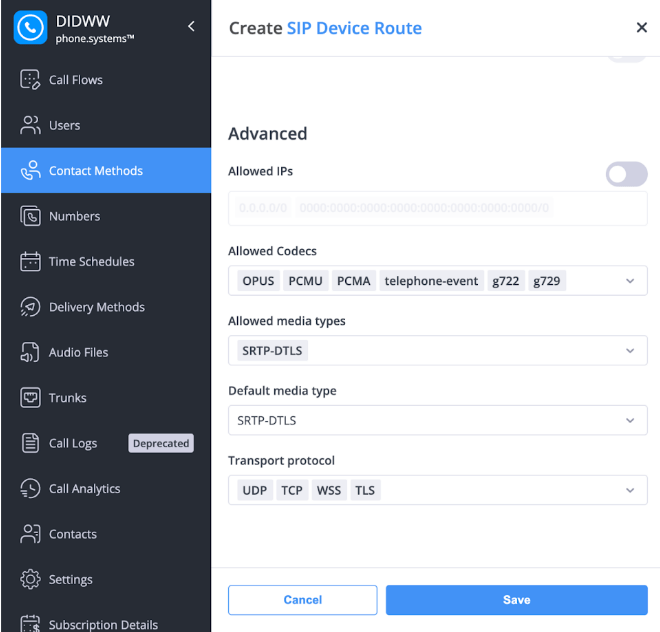
Task: Open the Transport protocol dropdown
Action: (629, 491)
